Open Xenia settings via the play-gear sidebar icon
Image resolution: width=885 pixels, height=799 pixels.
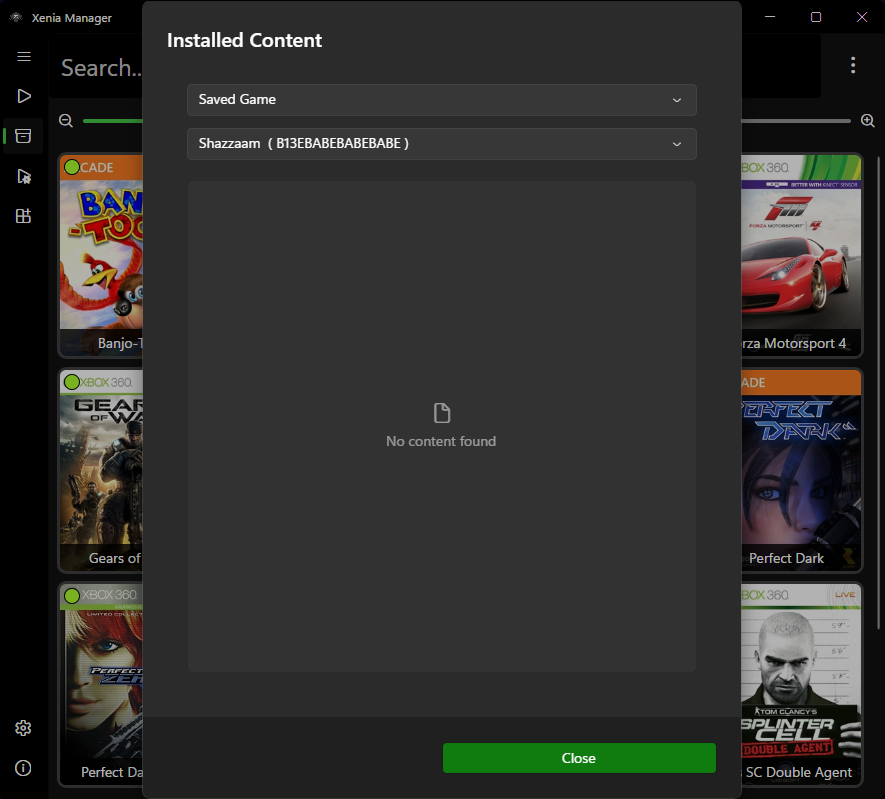(x=23, y=176)
